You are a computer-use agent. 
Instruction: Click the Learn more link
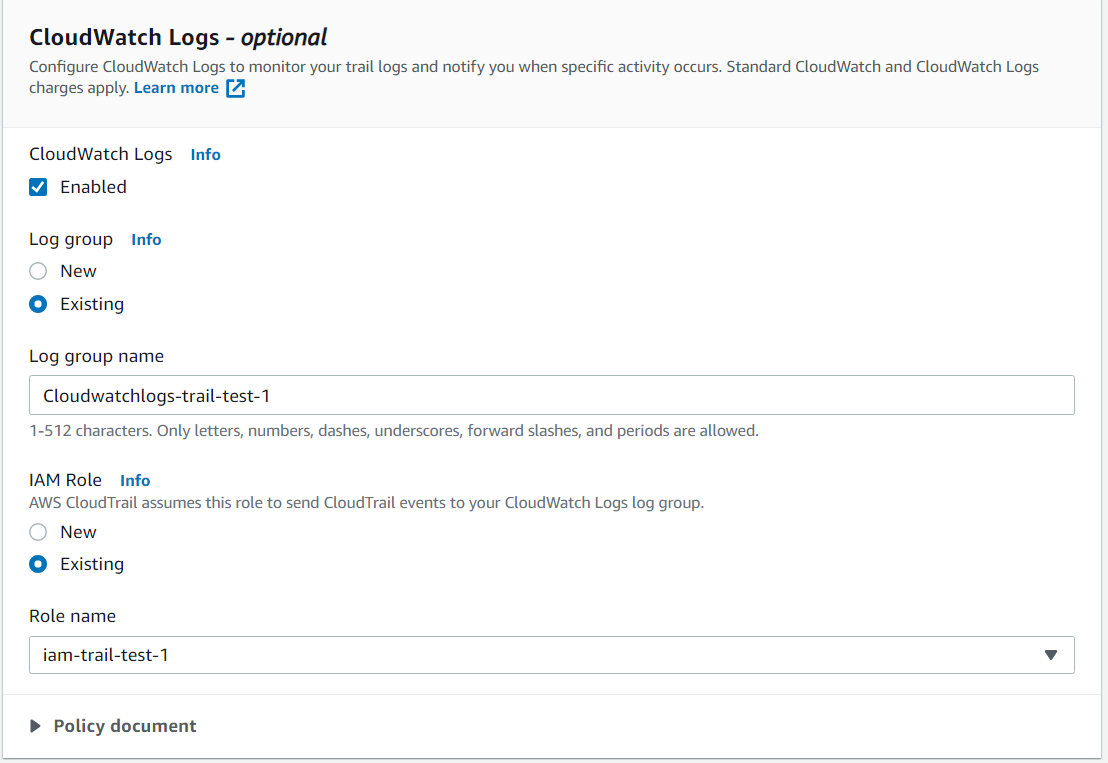176,88
